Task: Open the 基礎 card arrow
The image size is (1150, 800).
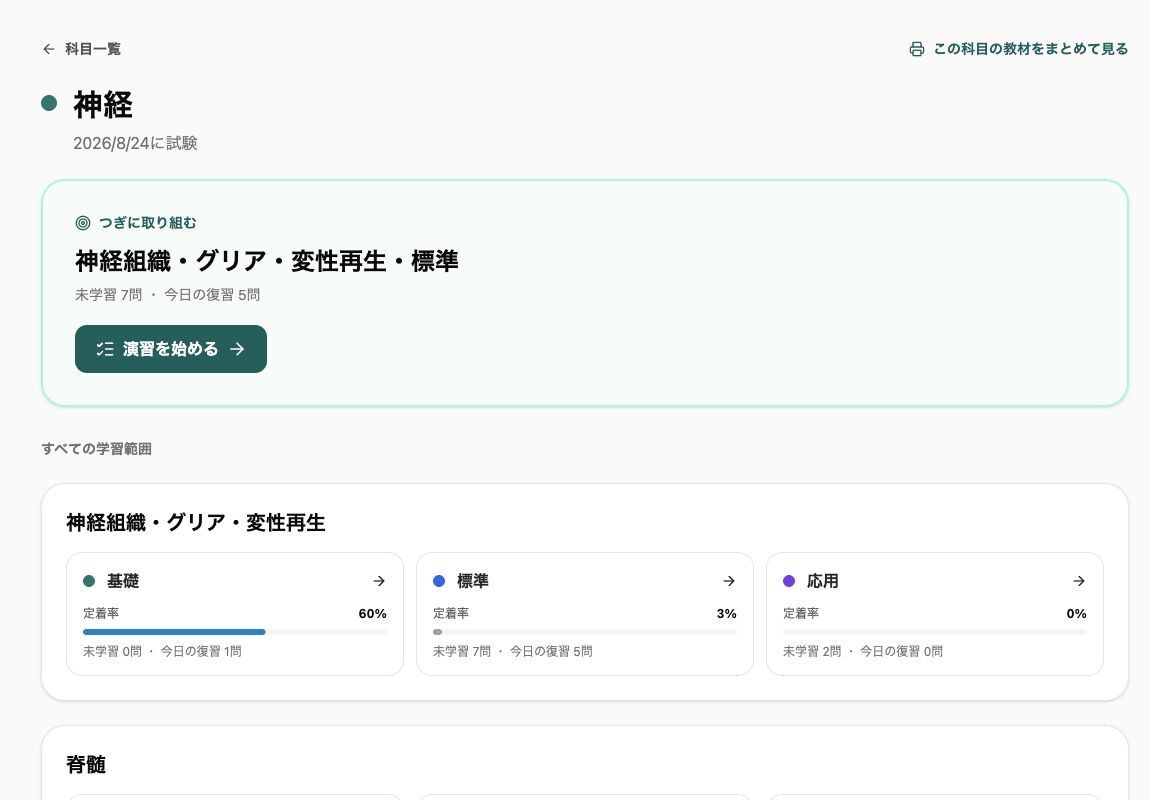Action: [x=379, y=581]
